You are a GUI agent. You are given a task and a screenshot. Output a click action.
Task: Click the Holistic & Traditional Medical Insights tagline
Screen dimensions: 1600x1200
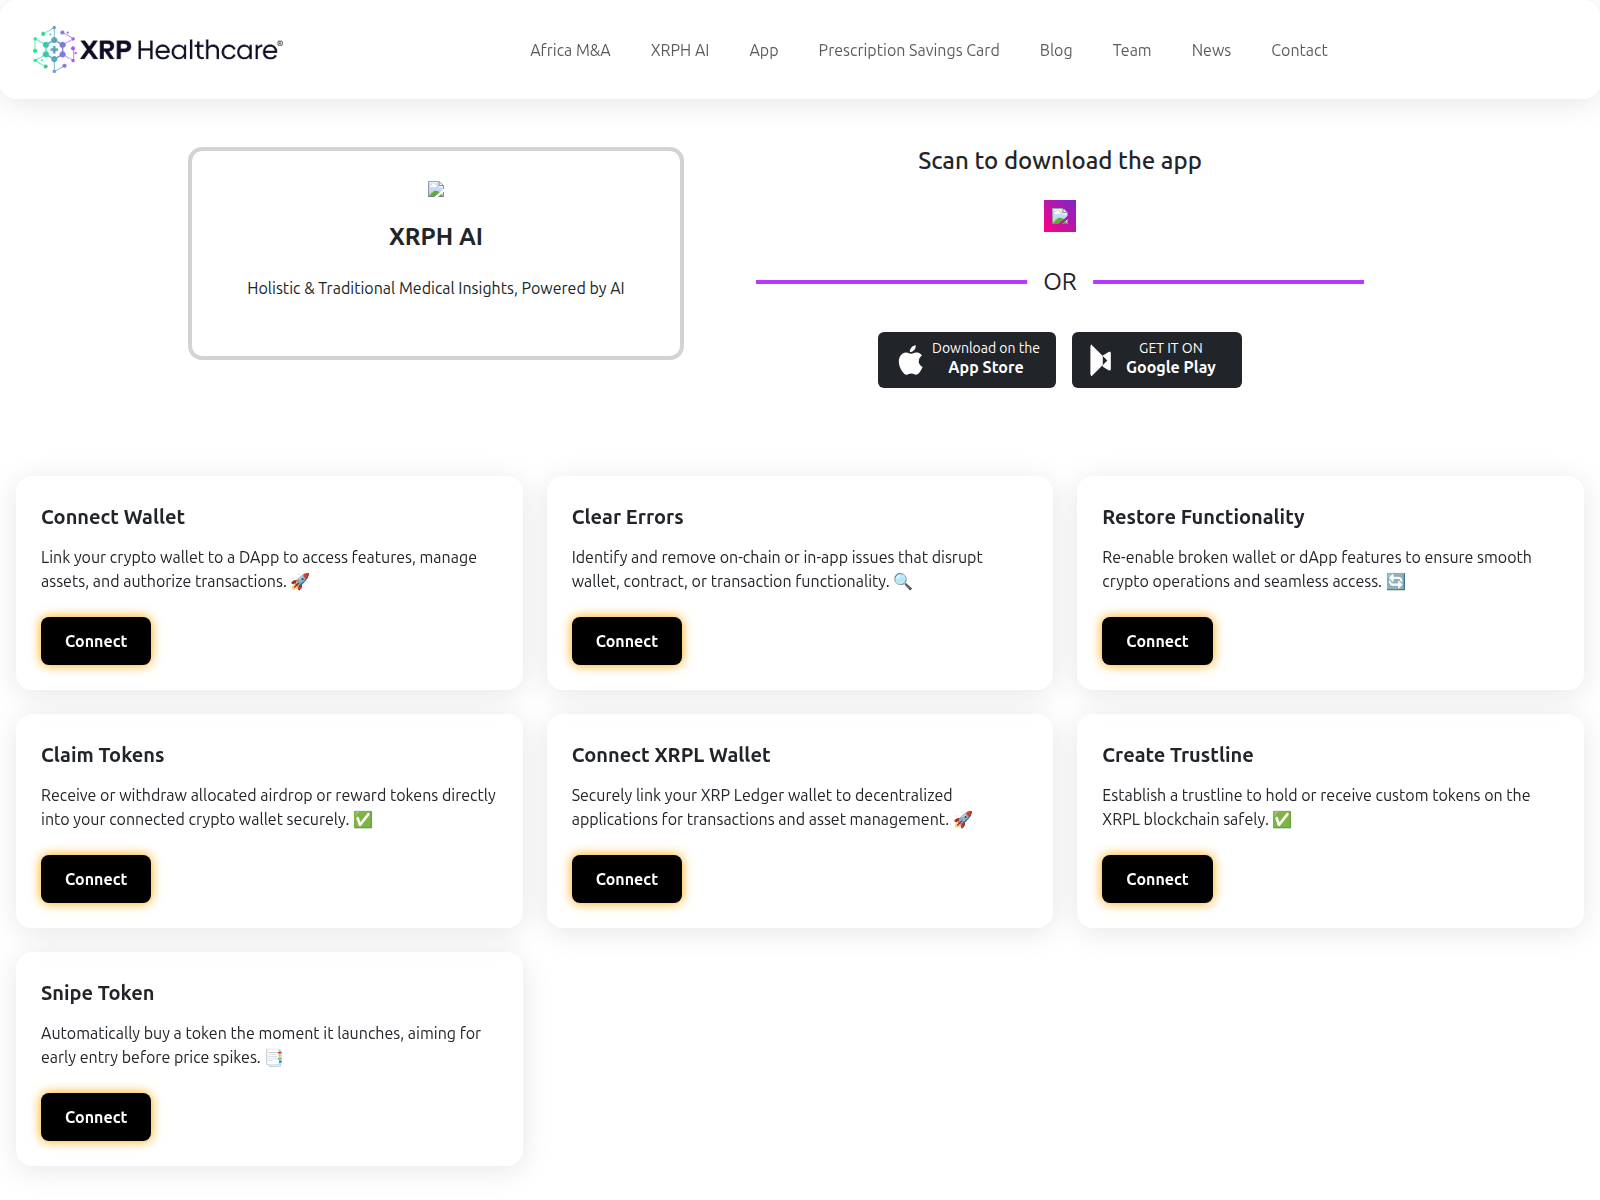[x=436, y=288]
